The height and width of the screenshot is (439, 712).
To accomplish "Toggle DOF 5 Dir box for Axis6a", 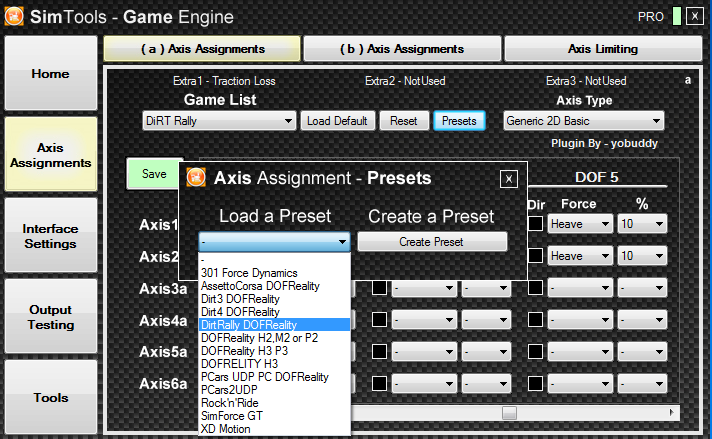I will [x=535, y=384].
